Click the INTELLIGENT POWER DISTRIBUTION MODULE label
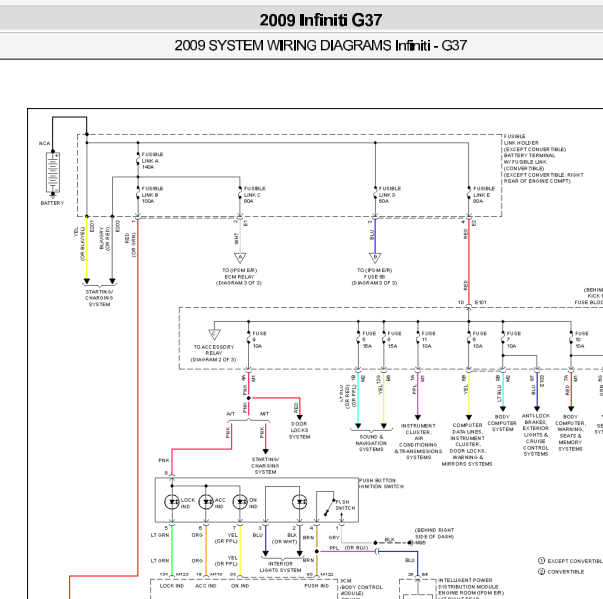Image resolution: width=603 pixels, height=599 pixels. coord(471,587)
